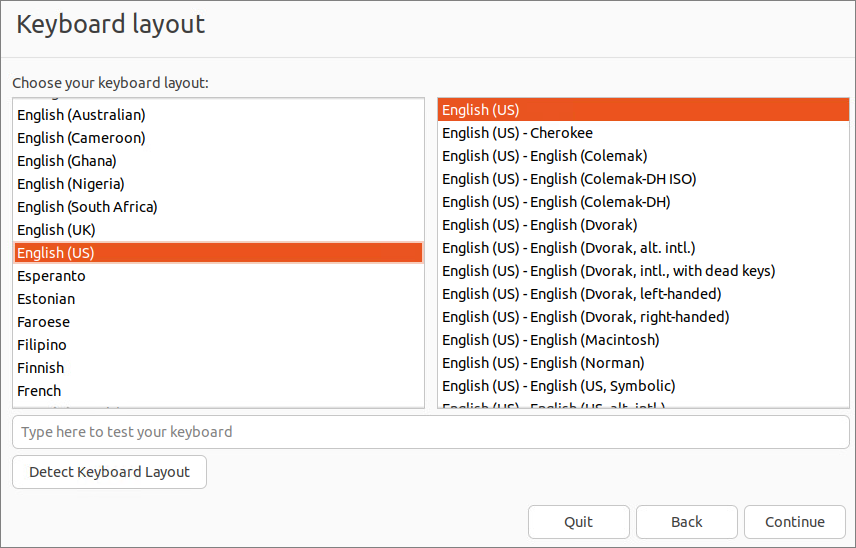Select English (Dvorak) variant
The image size is (856, 548).
(539, 225)
